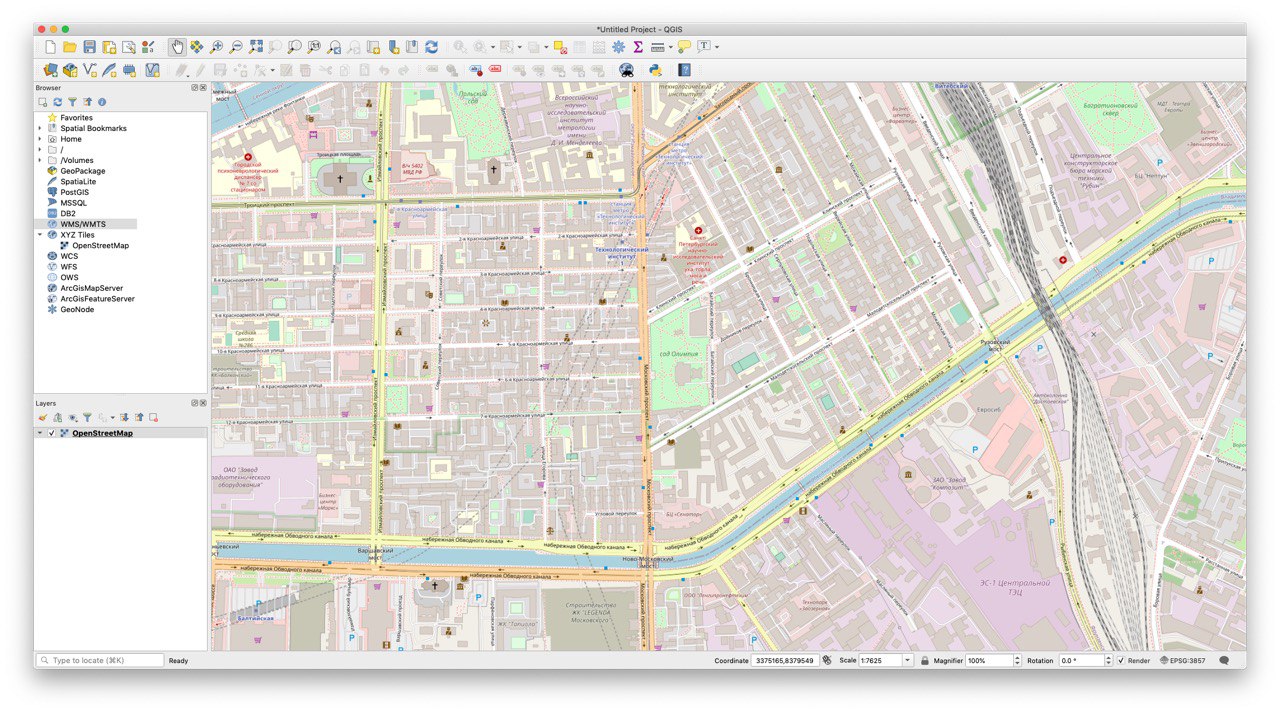This screenshot has height=713, width=1280.
Task: Open the Measure tool dropdown arrow
Action: click(x=671, y=47)
